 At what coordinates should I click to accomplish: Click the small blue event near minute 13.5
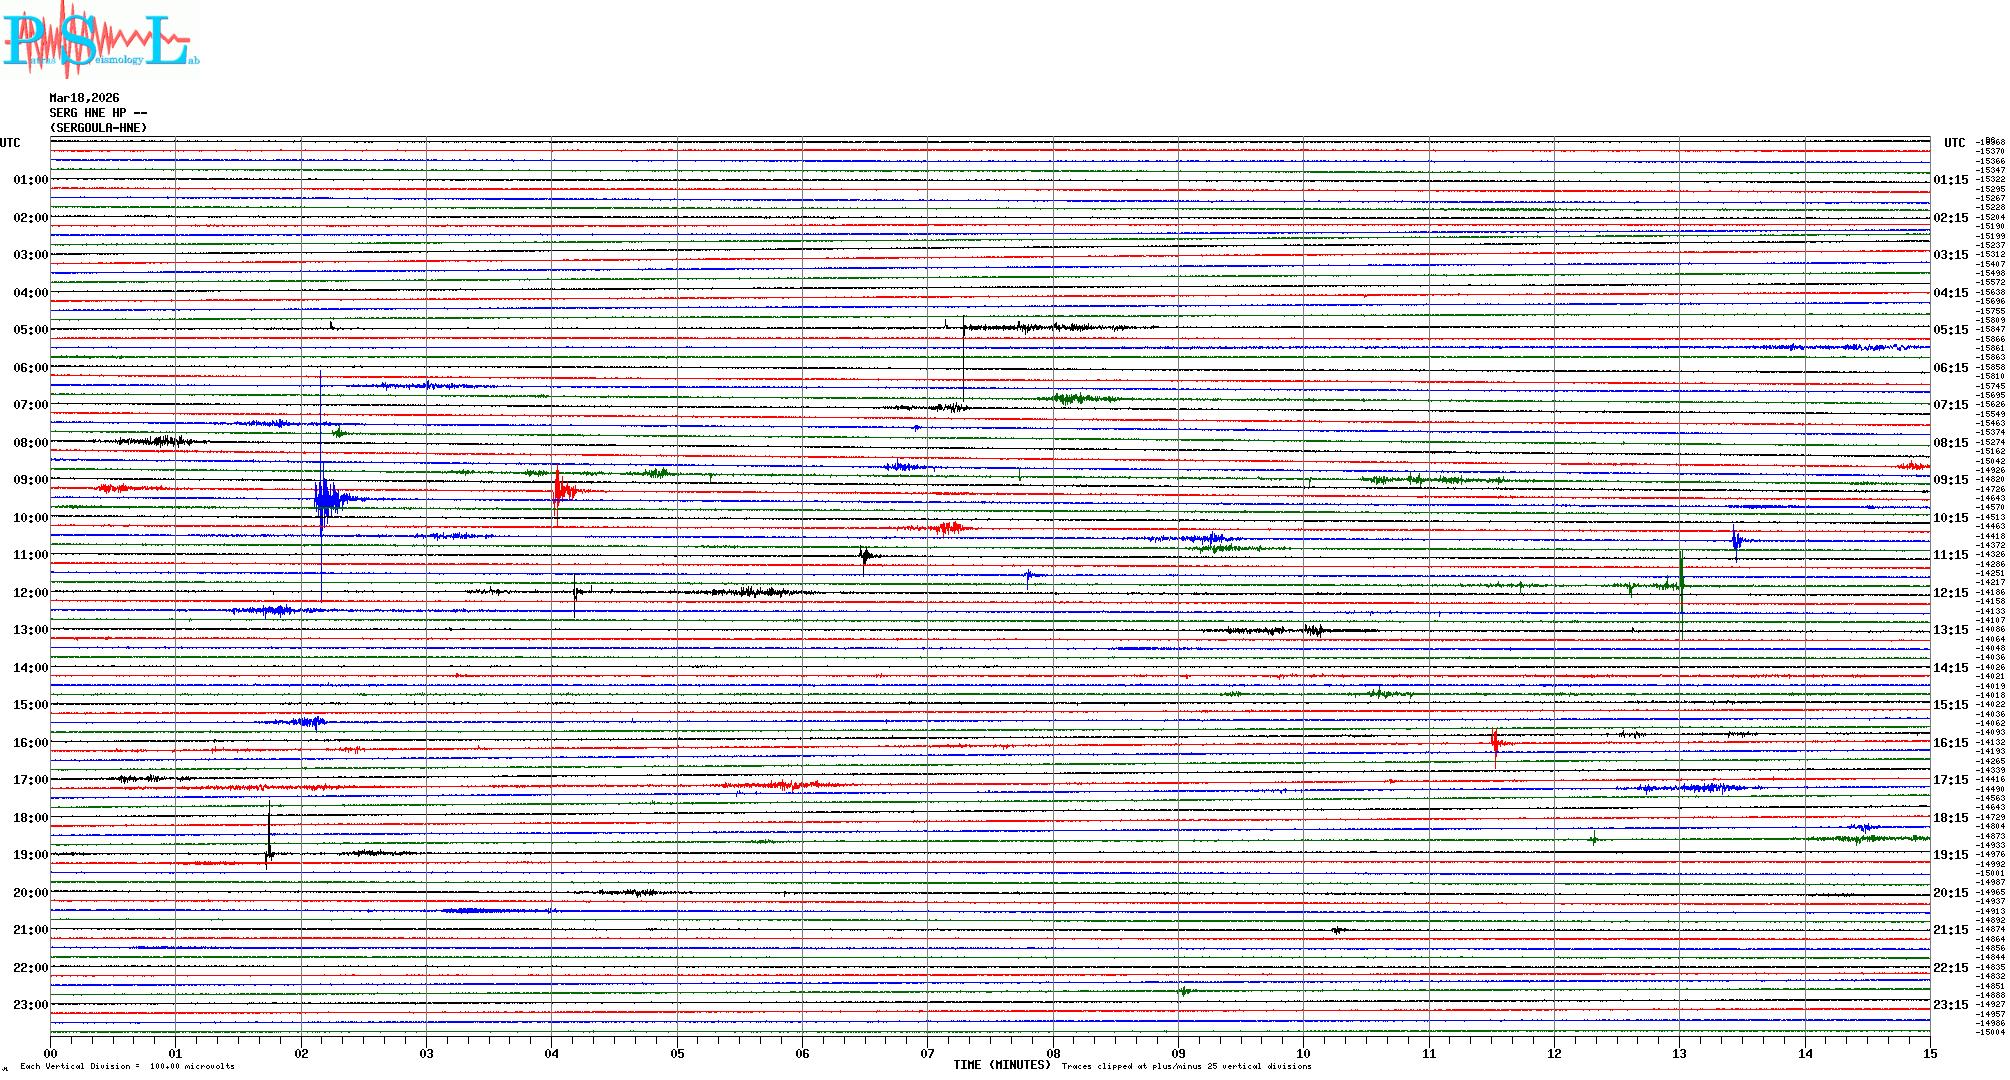pos(1736,541)
